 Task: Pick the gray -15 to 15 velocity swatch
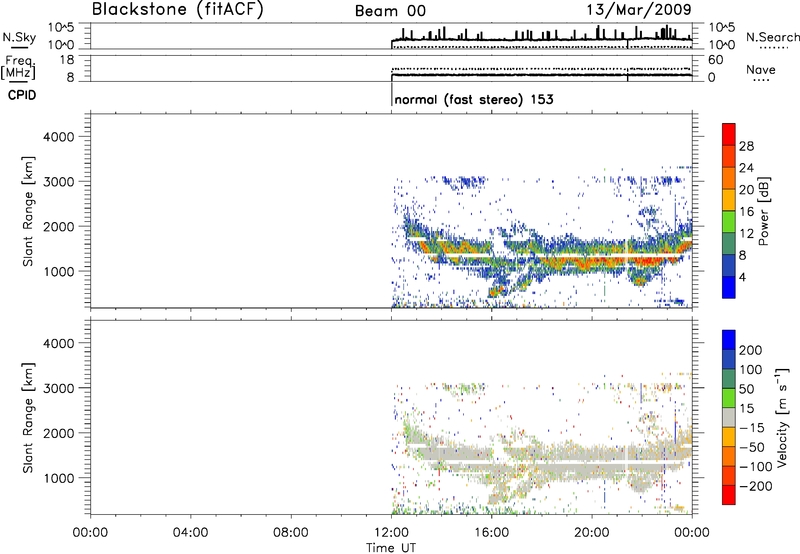pos(729,417)
